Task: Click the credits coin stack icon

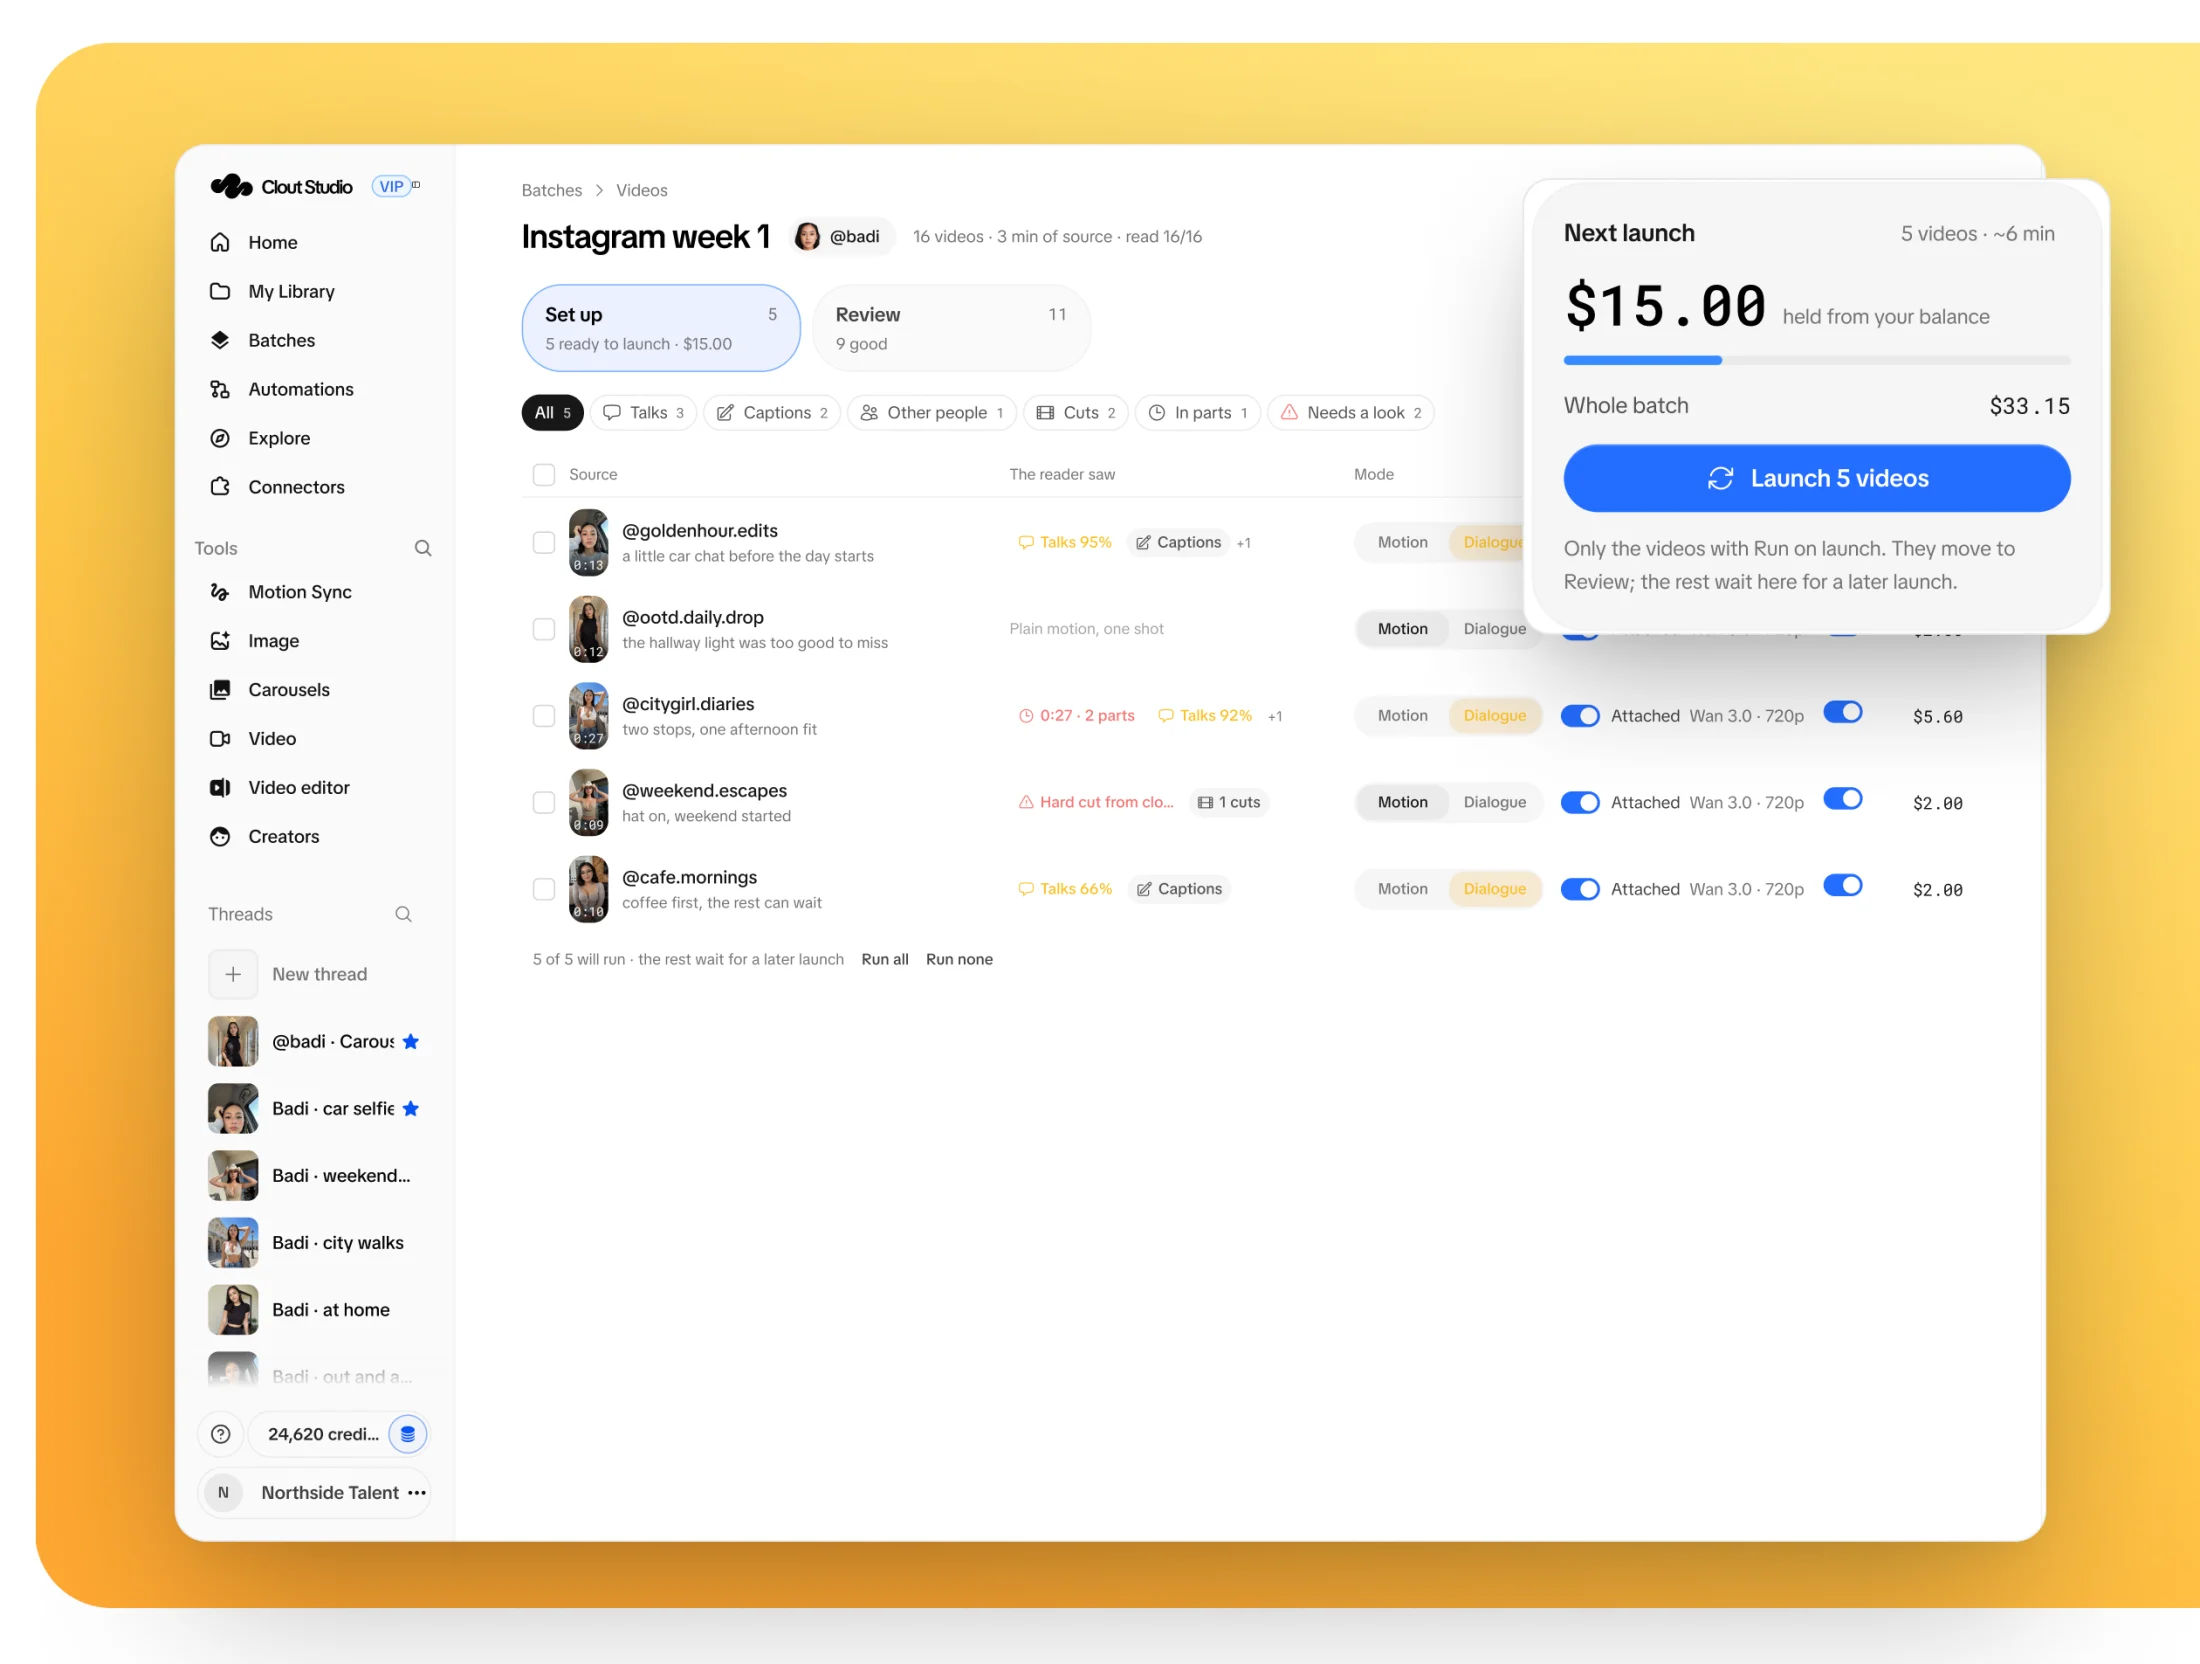Action: (x=408, y=1434)
